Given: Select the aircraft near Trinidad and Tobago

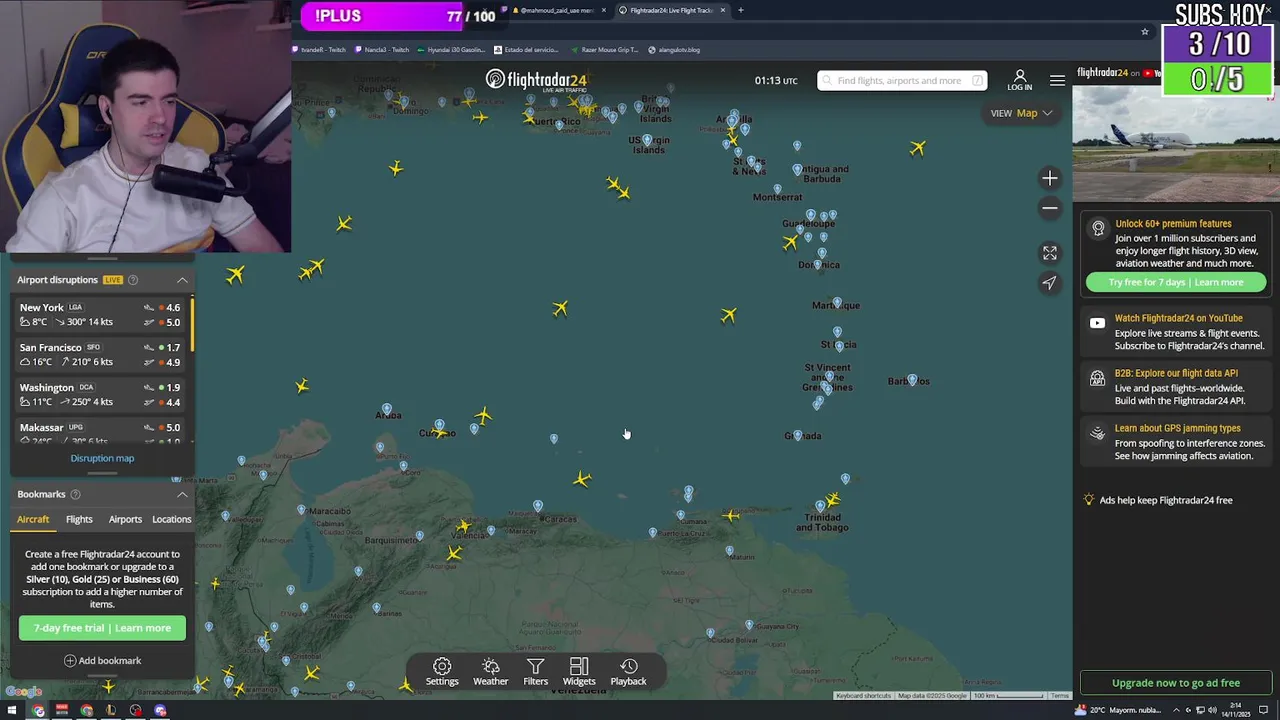Looking at the screenshot, I should 833,499.
